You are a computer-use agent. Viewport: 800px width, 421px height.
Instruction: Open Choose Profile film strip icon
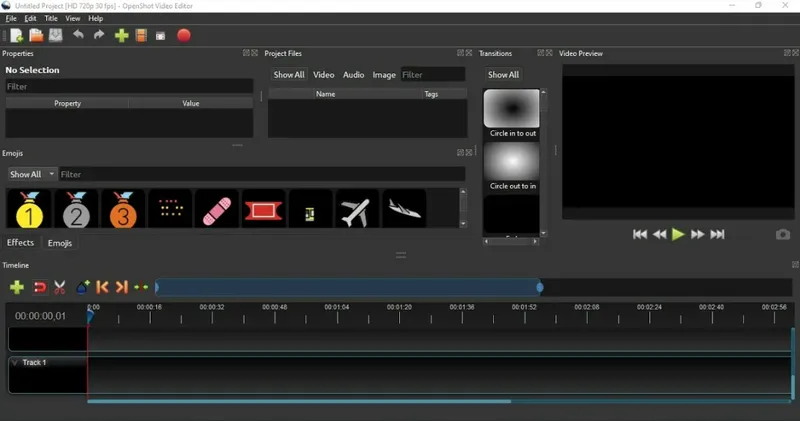coord(141,35)
